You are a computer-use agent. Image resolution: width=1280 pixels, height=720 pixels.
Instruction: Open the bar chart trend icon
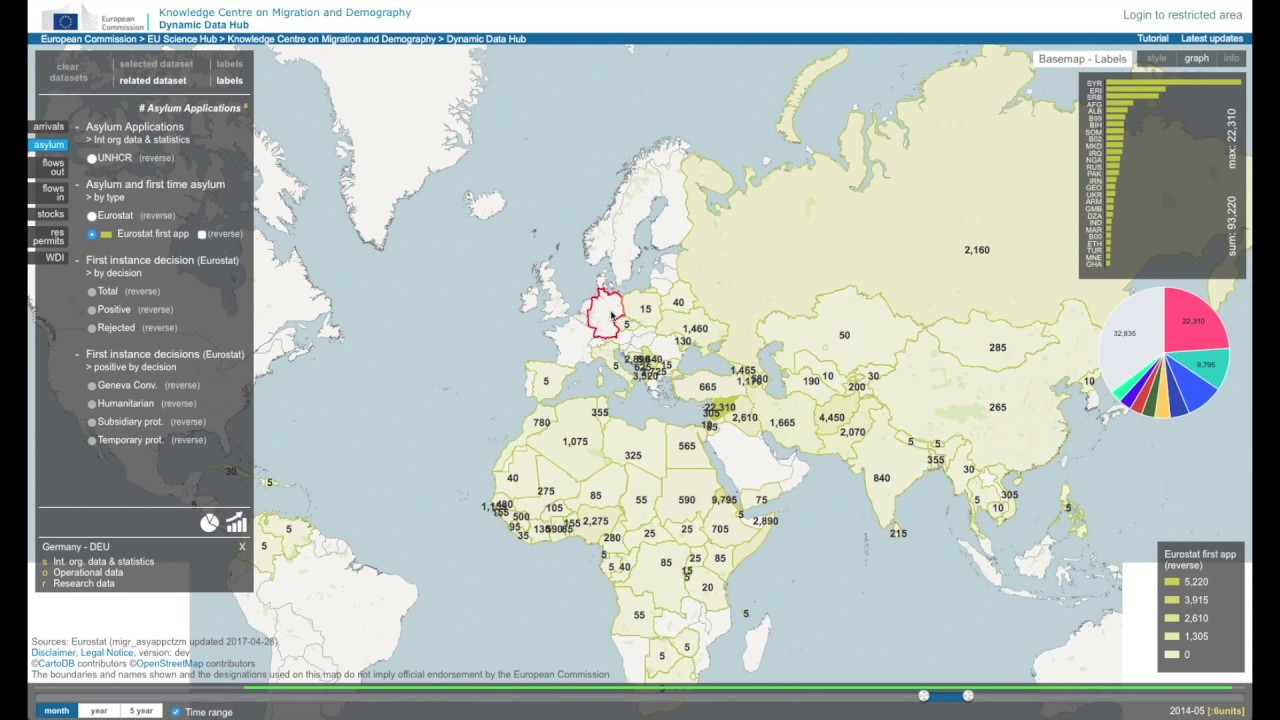coord(236,522)
